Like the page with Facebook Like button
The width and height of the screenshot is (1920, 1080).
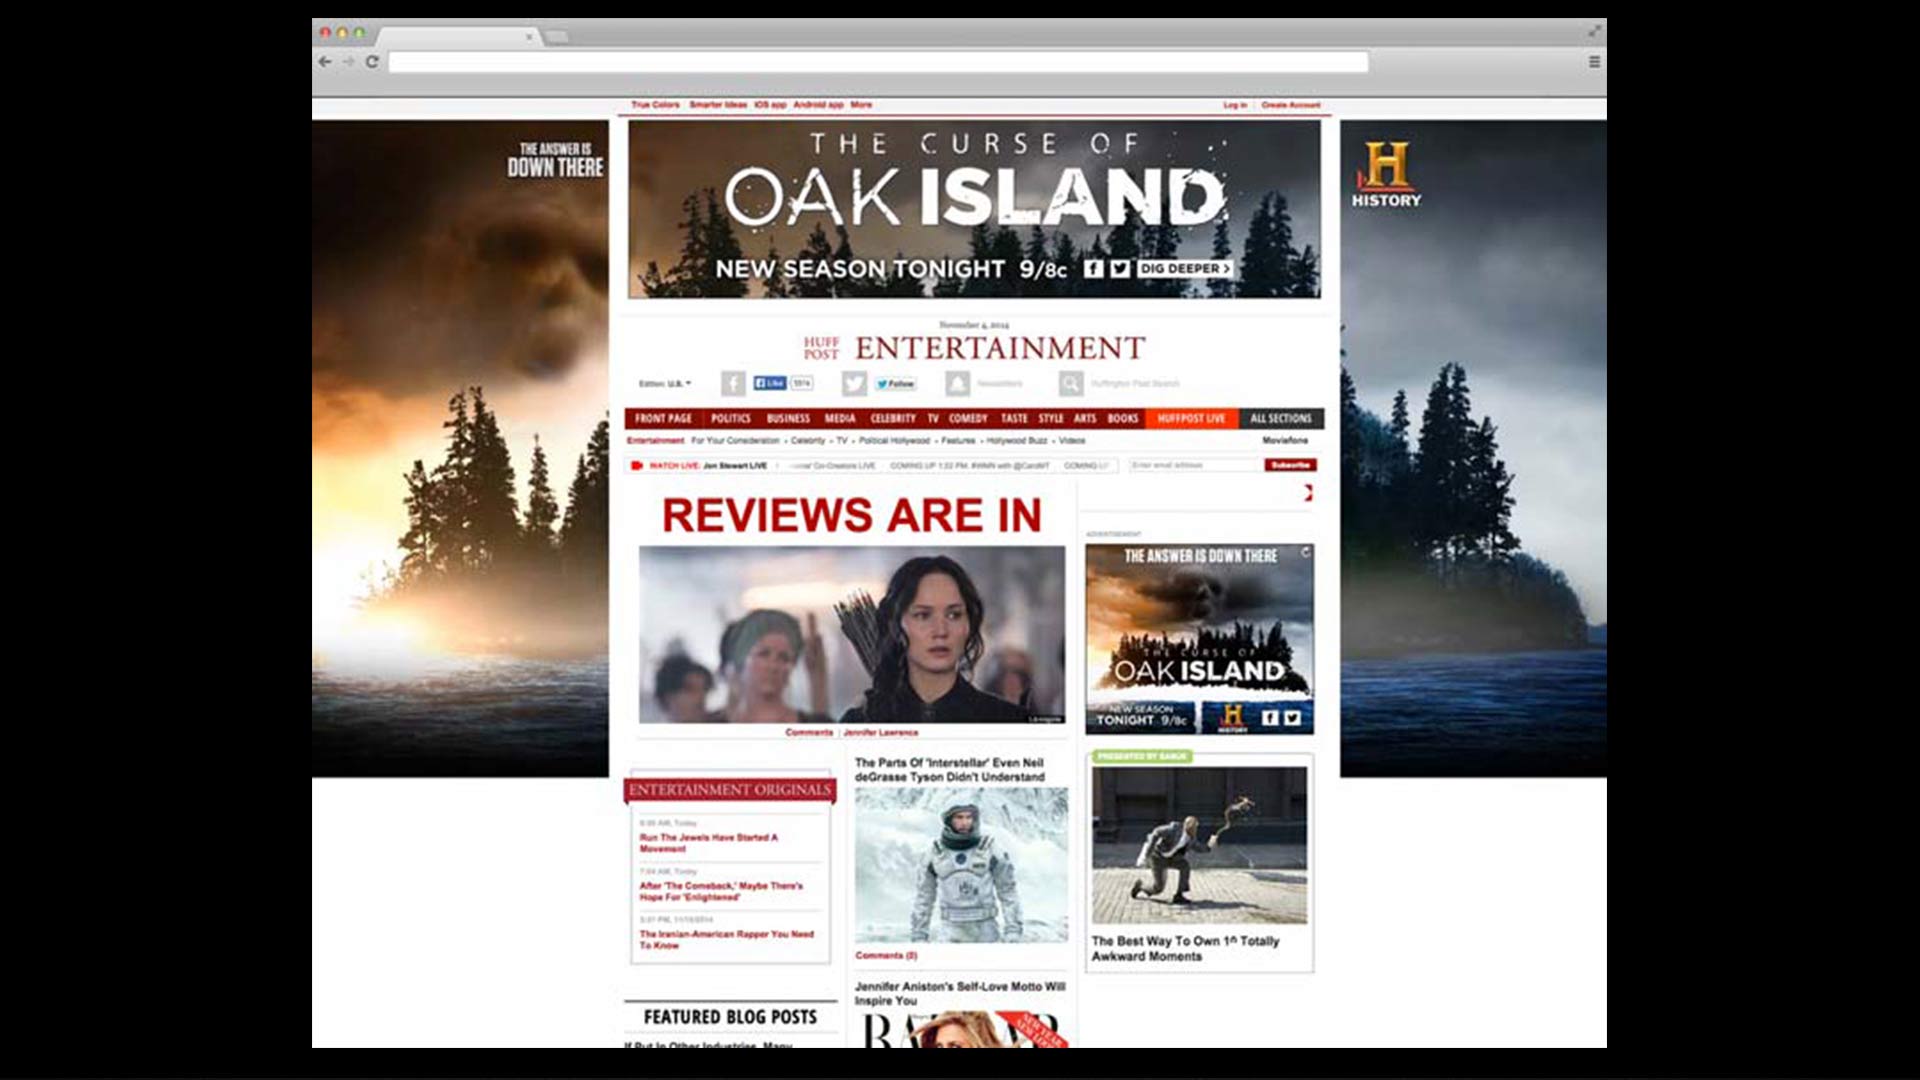(770, 383)
